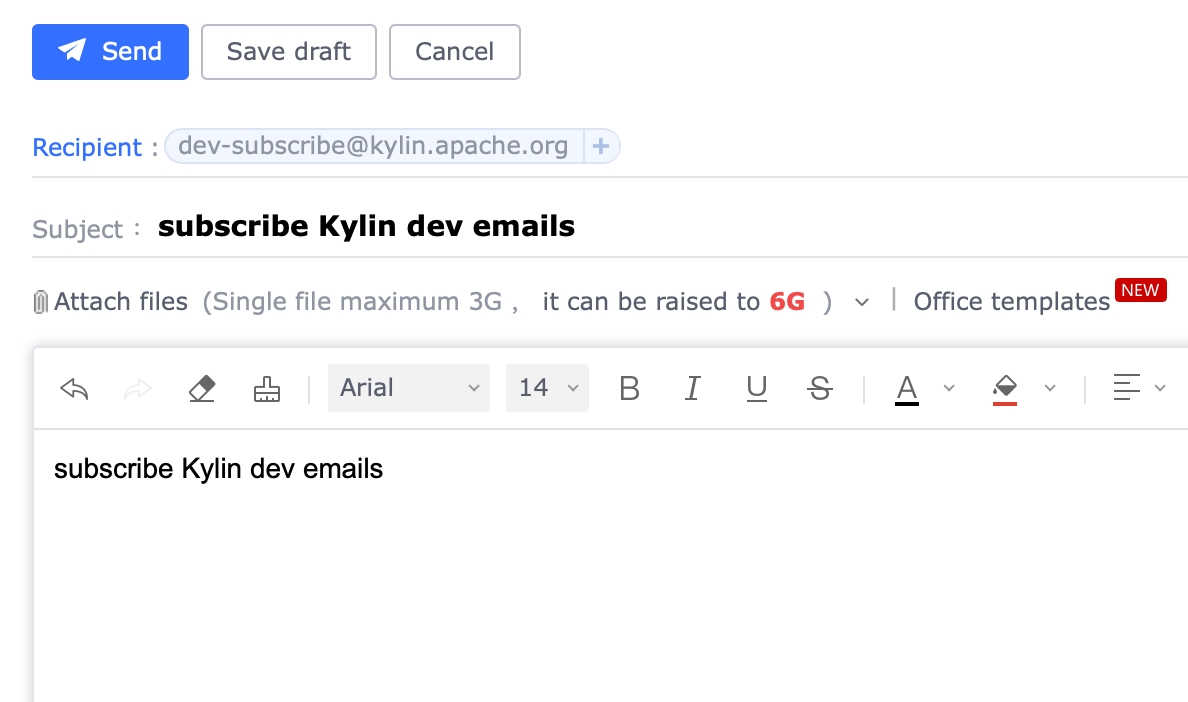Click the plus icon to add recipient
1188x702 pixels.
point(601,147)
